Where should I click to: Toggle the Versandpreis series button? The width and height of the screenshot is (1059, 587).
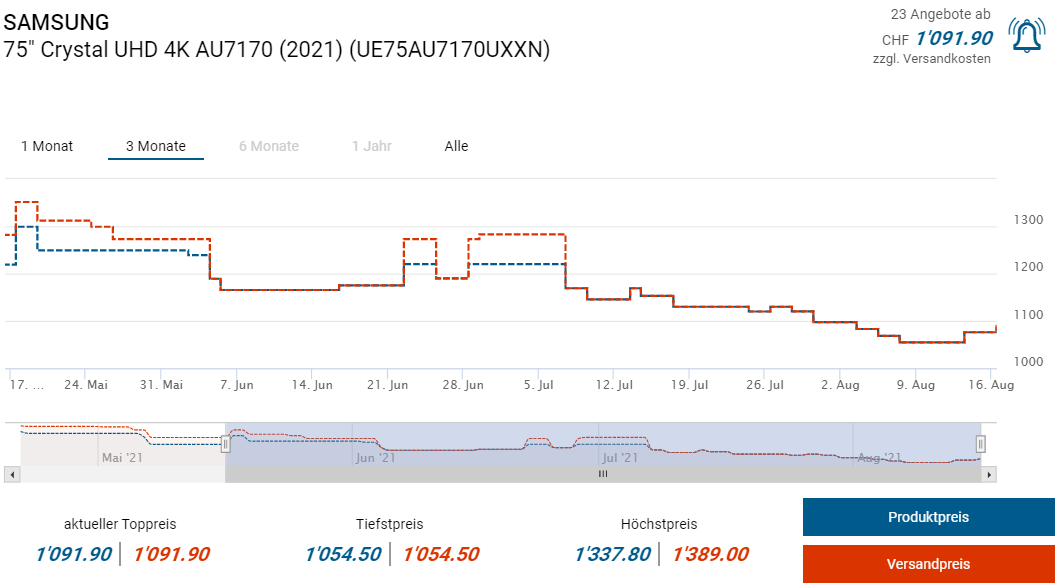(x=929, y=565)
